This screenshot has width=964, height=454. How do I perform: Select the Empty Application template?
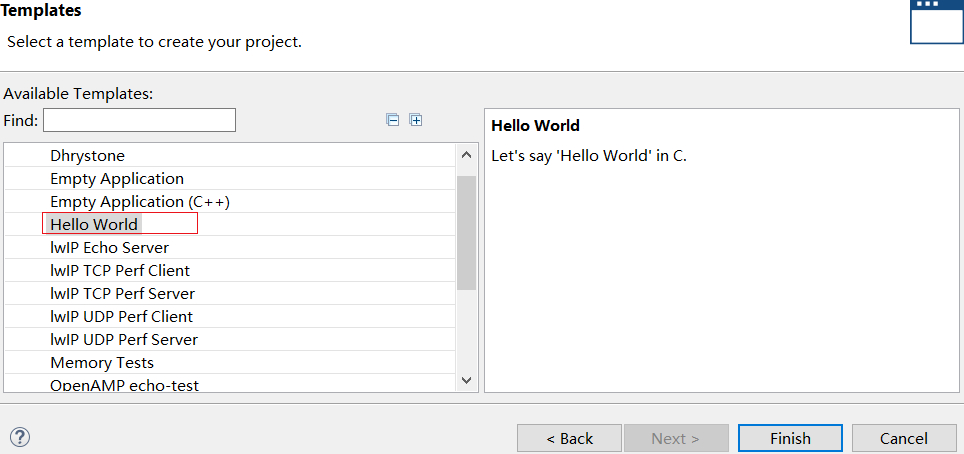117,179
